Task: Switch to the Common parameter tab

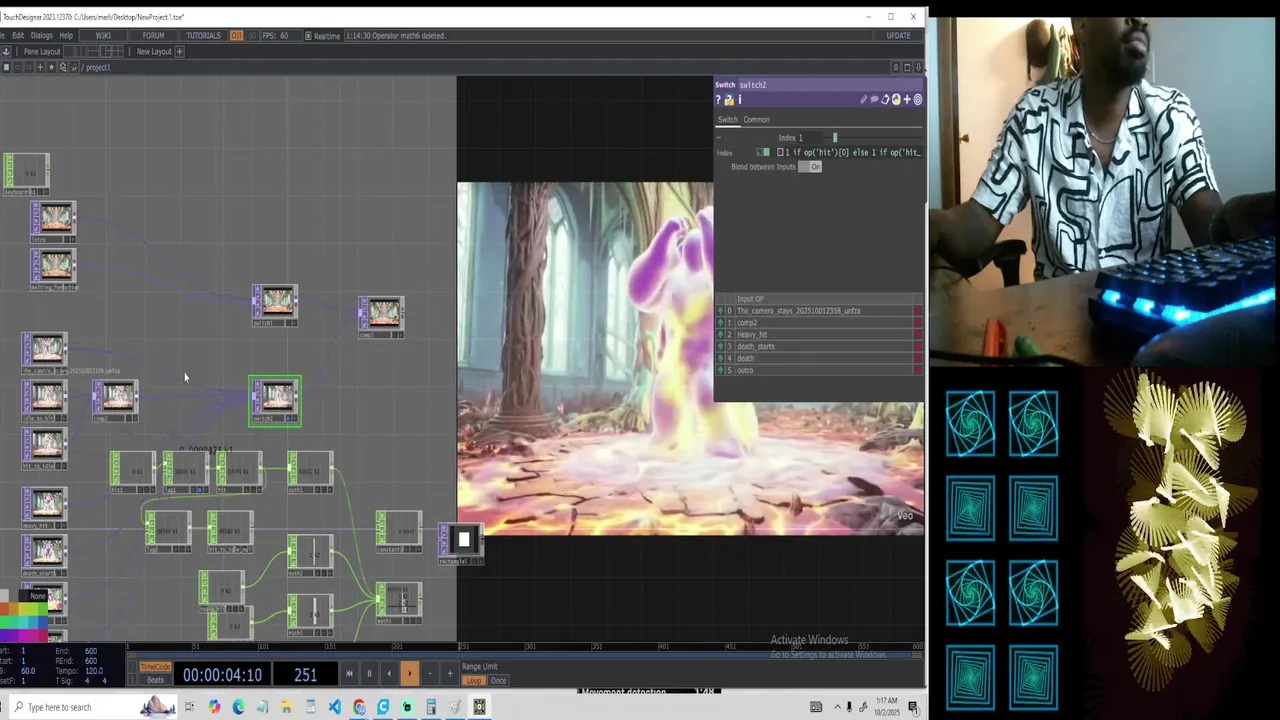Action: coord(756,120)
